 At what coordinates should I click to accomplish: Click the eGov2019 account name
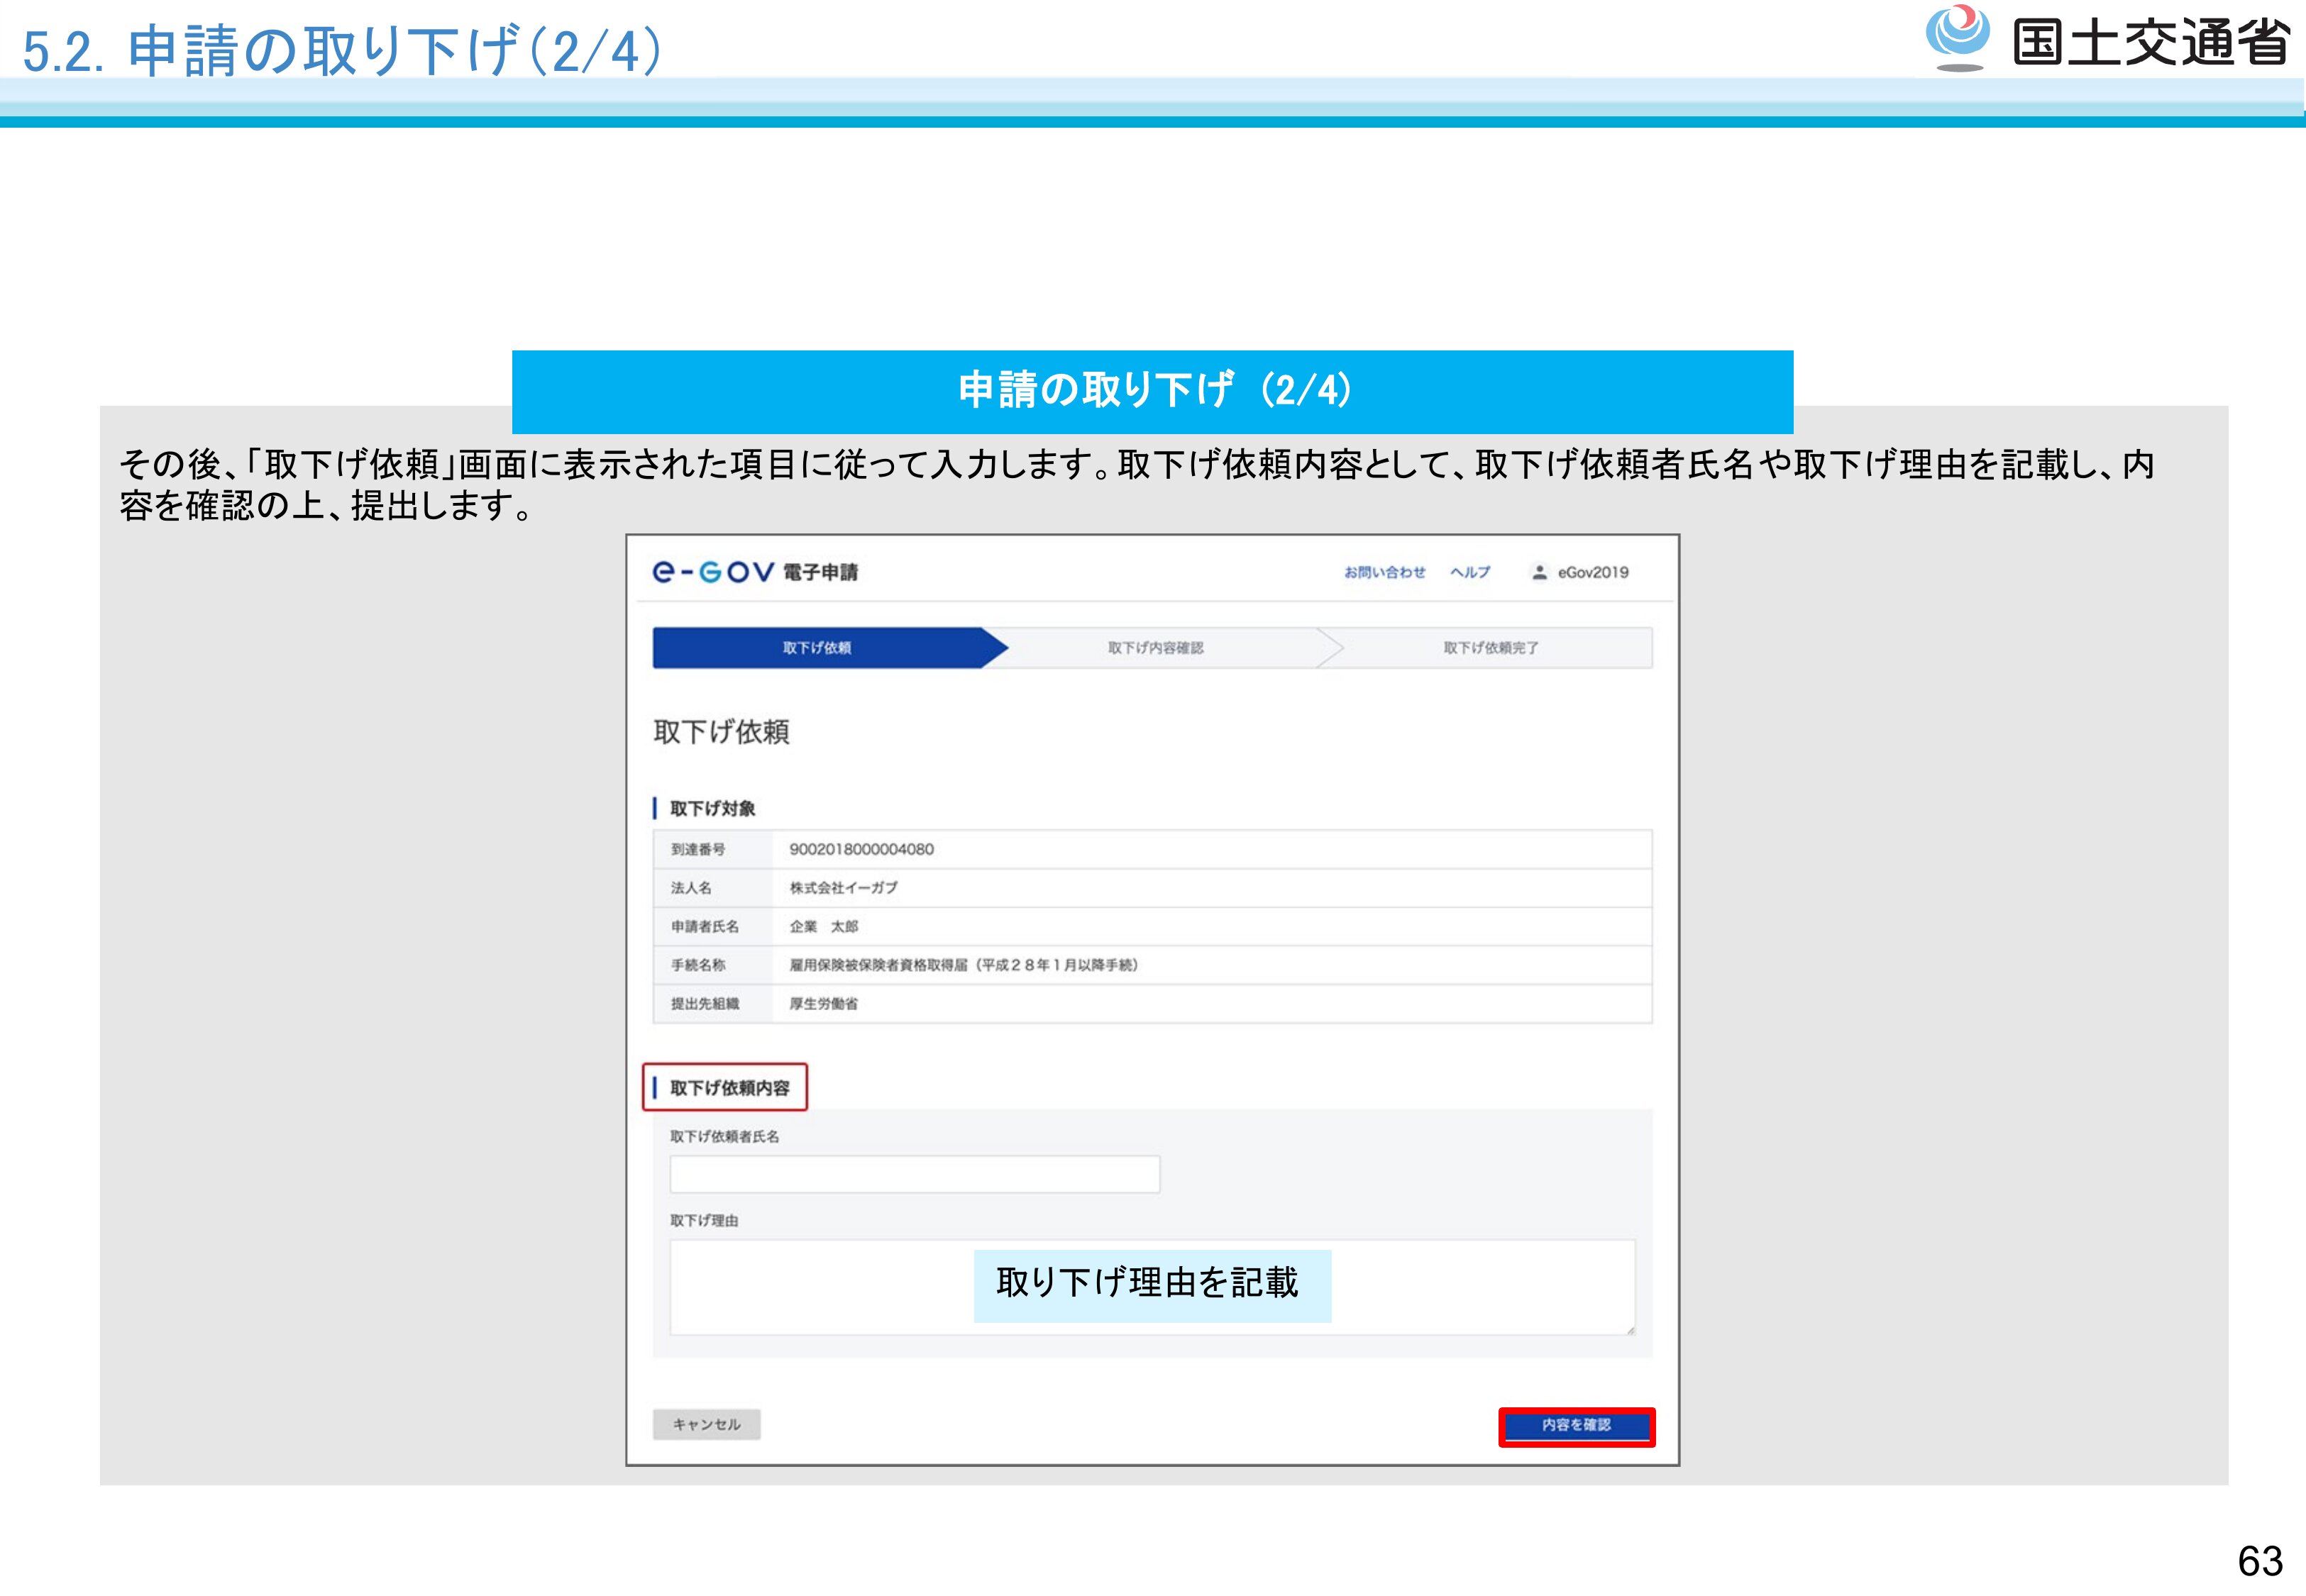tap(1593, 572)
